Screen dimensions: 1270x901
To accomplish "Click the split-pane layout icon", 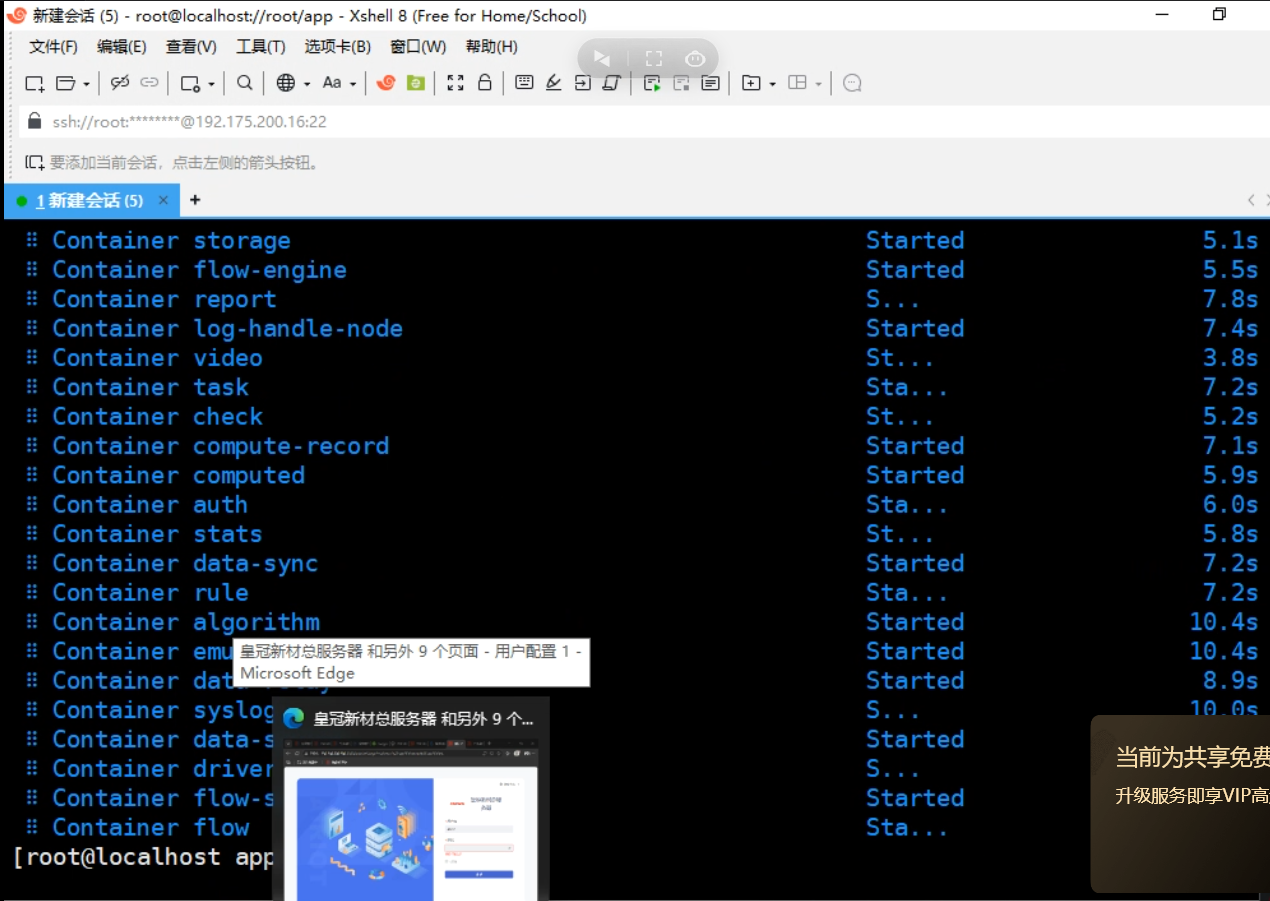I will click(798, 83).
